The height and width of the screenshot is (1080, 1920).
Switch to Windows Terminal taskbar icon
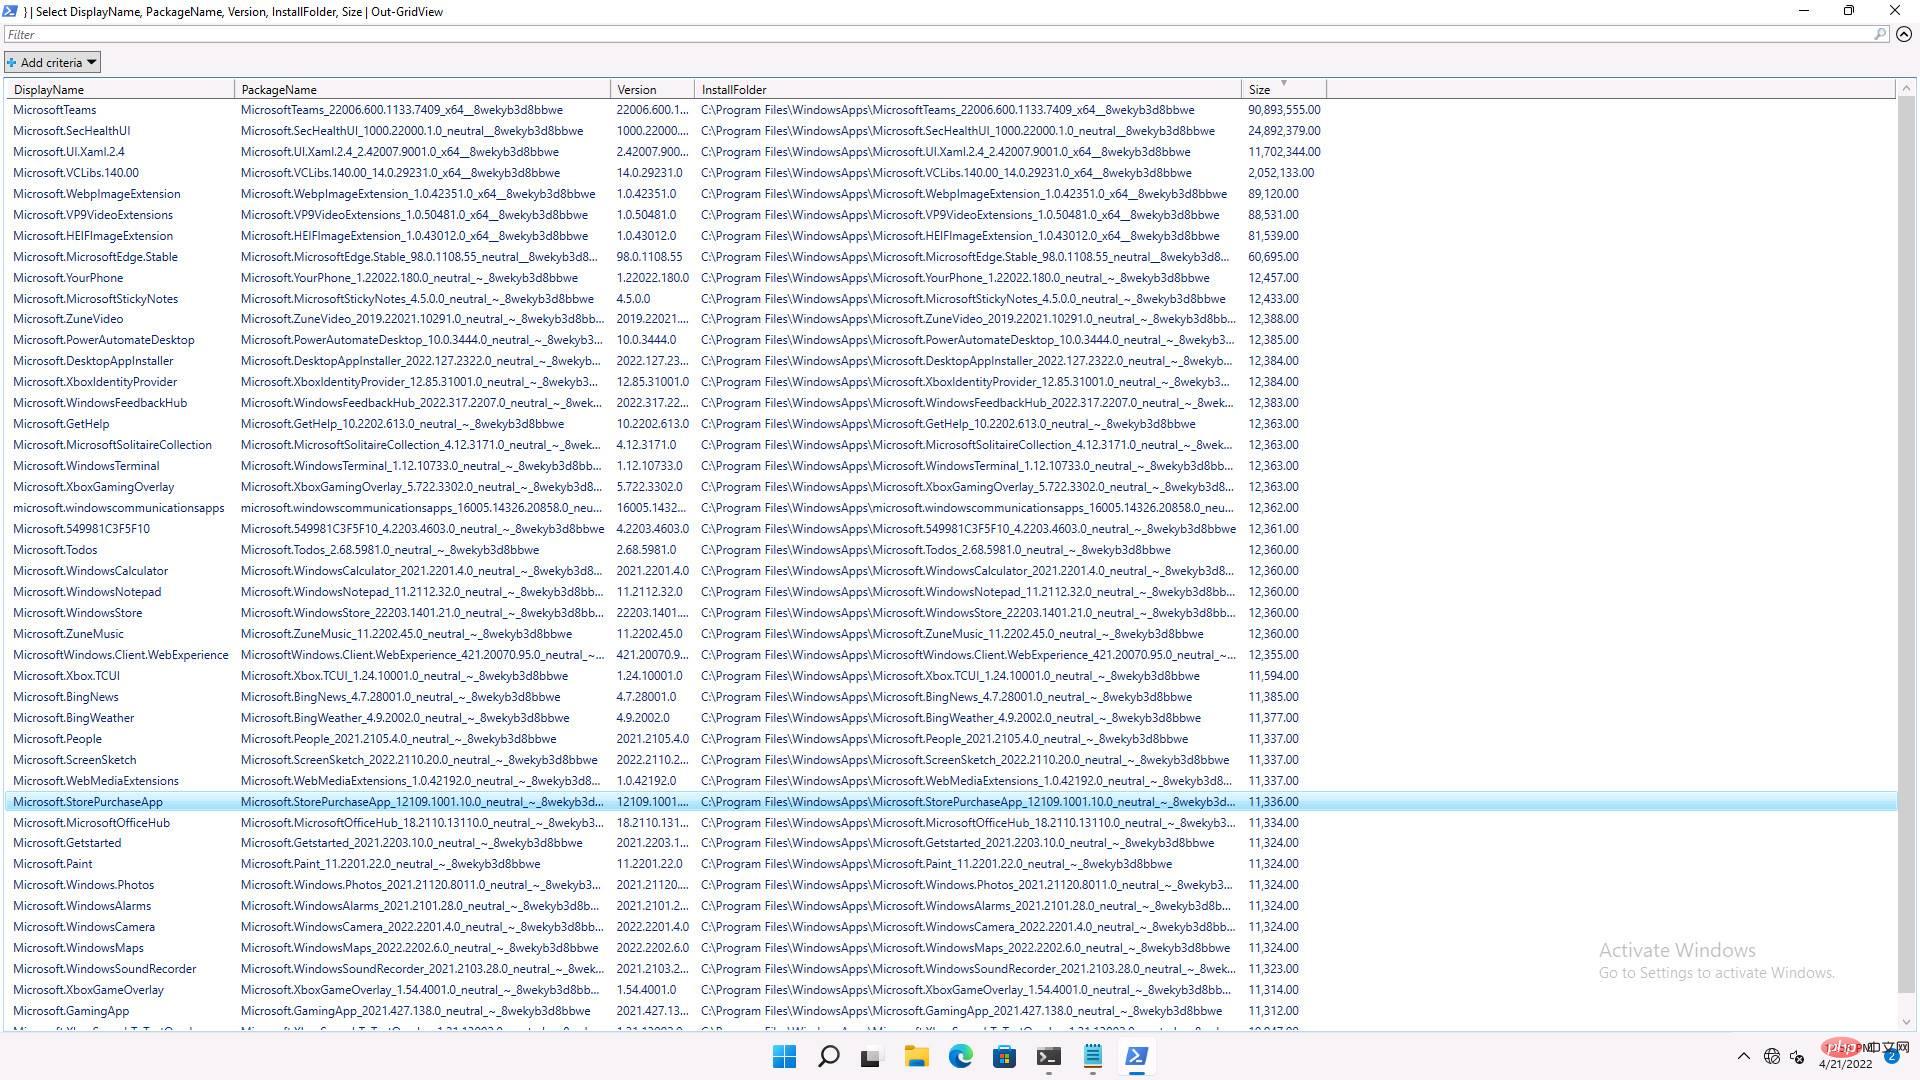(1048, 1056)
